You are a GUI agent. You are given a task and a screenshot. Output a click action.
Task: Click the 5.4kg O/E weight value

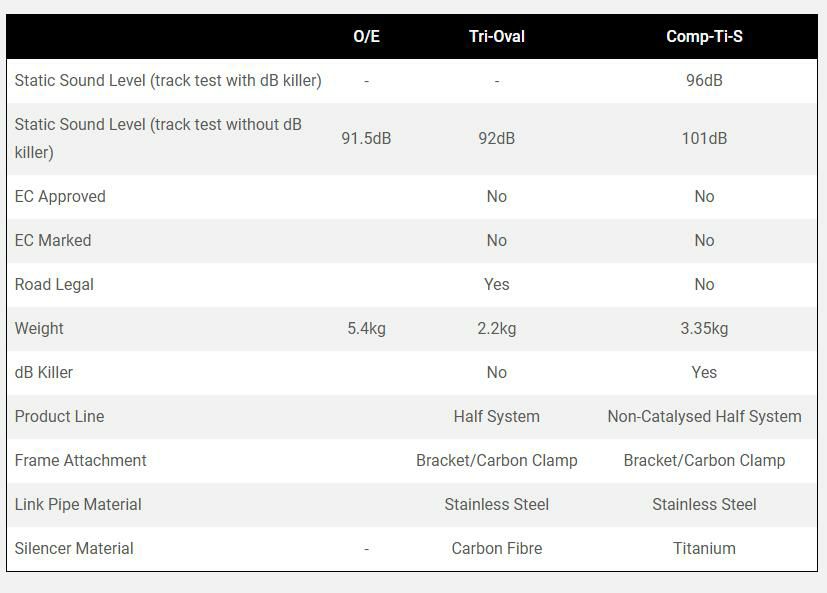[x=366, y=329]
